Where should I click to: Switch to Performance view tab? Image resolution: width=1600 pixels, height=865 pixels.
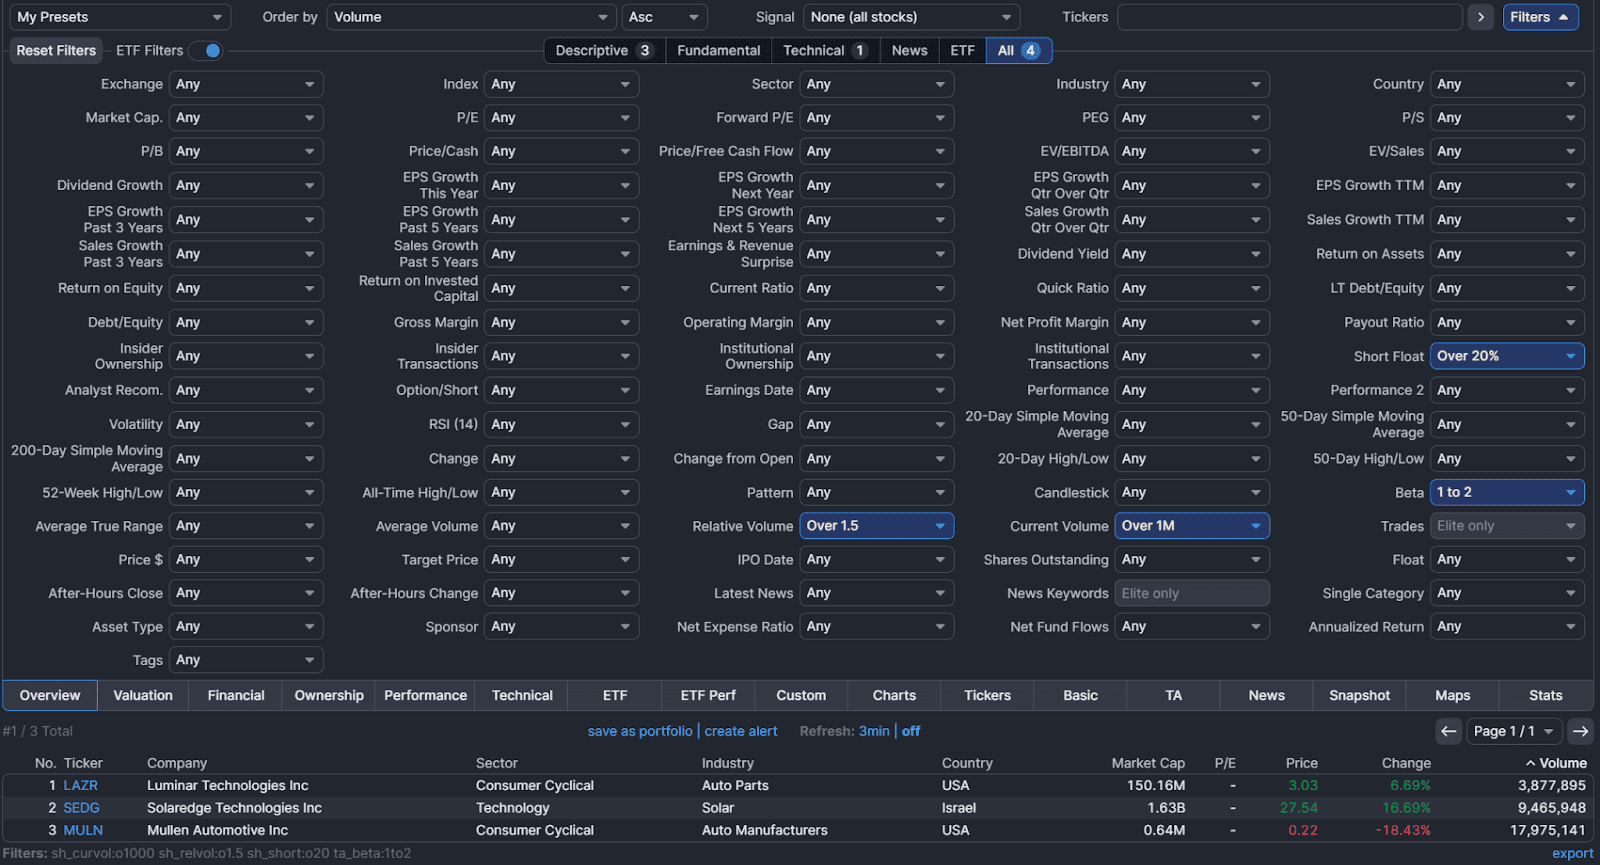coord(426,695)
